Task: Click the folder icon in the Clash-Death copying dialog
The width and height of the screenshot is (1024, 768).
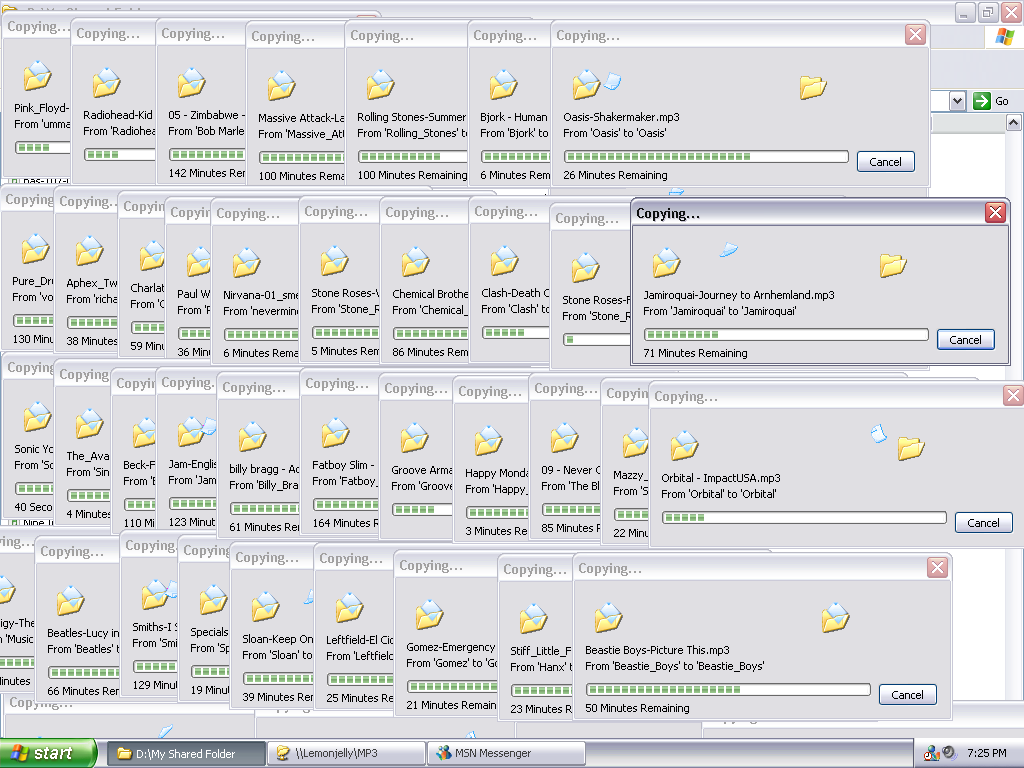Action: pos(504,261)
